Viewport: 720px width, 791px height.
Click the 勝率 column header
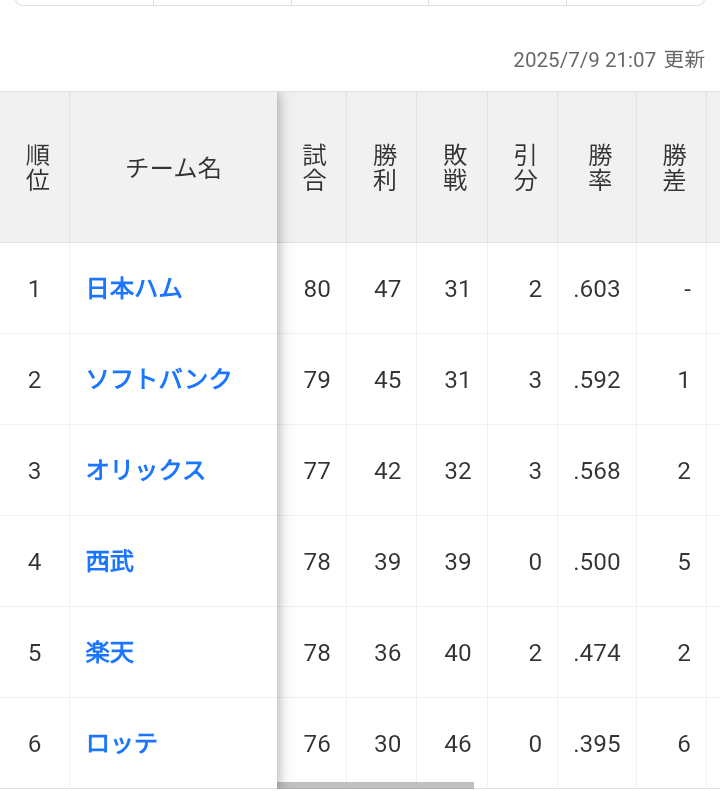(x=597, y=167)
